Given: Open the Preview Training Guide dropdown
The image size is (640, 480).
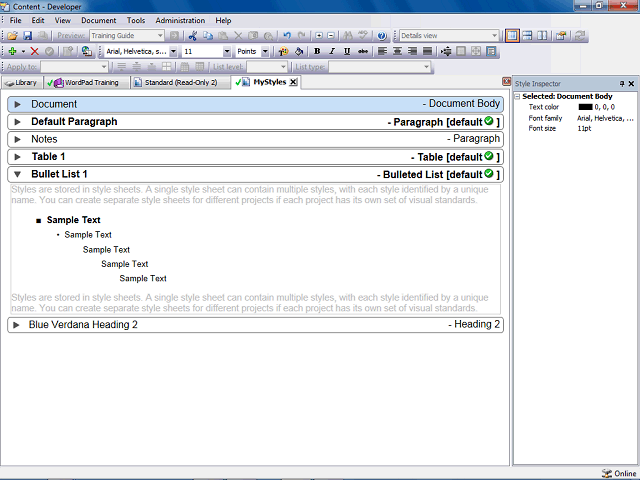Looking at the screenshot, I should coord(160,36).
